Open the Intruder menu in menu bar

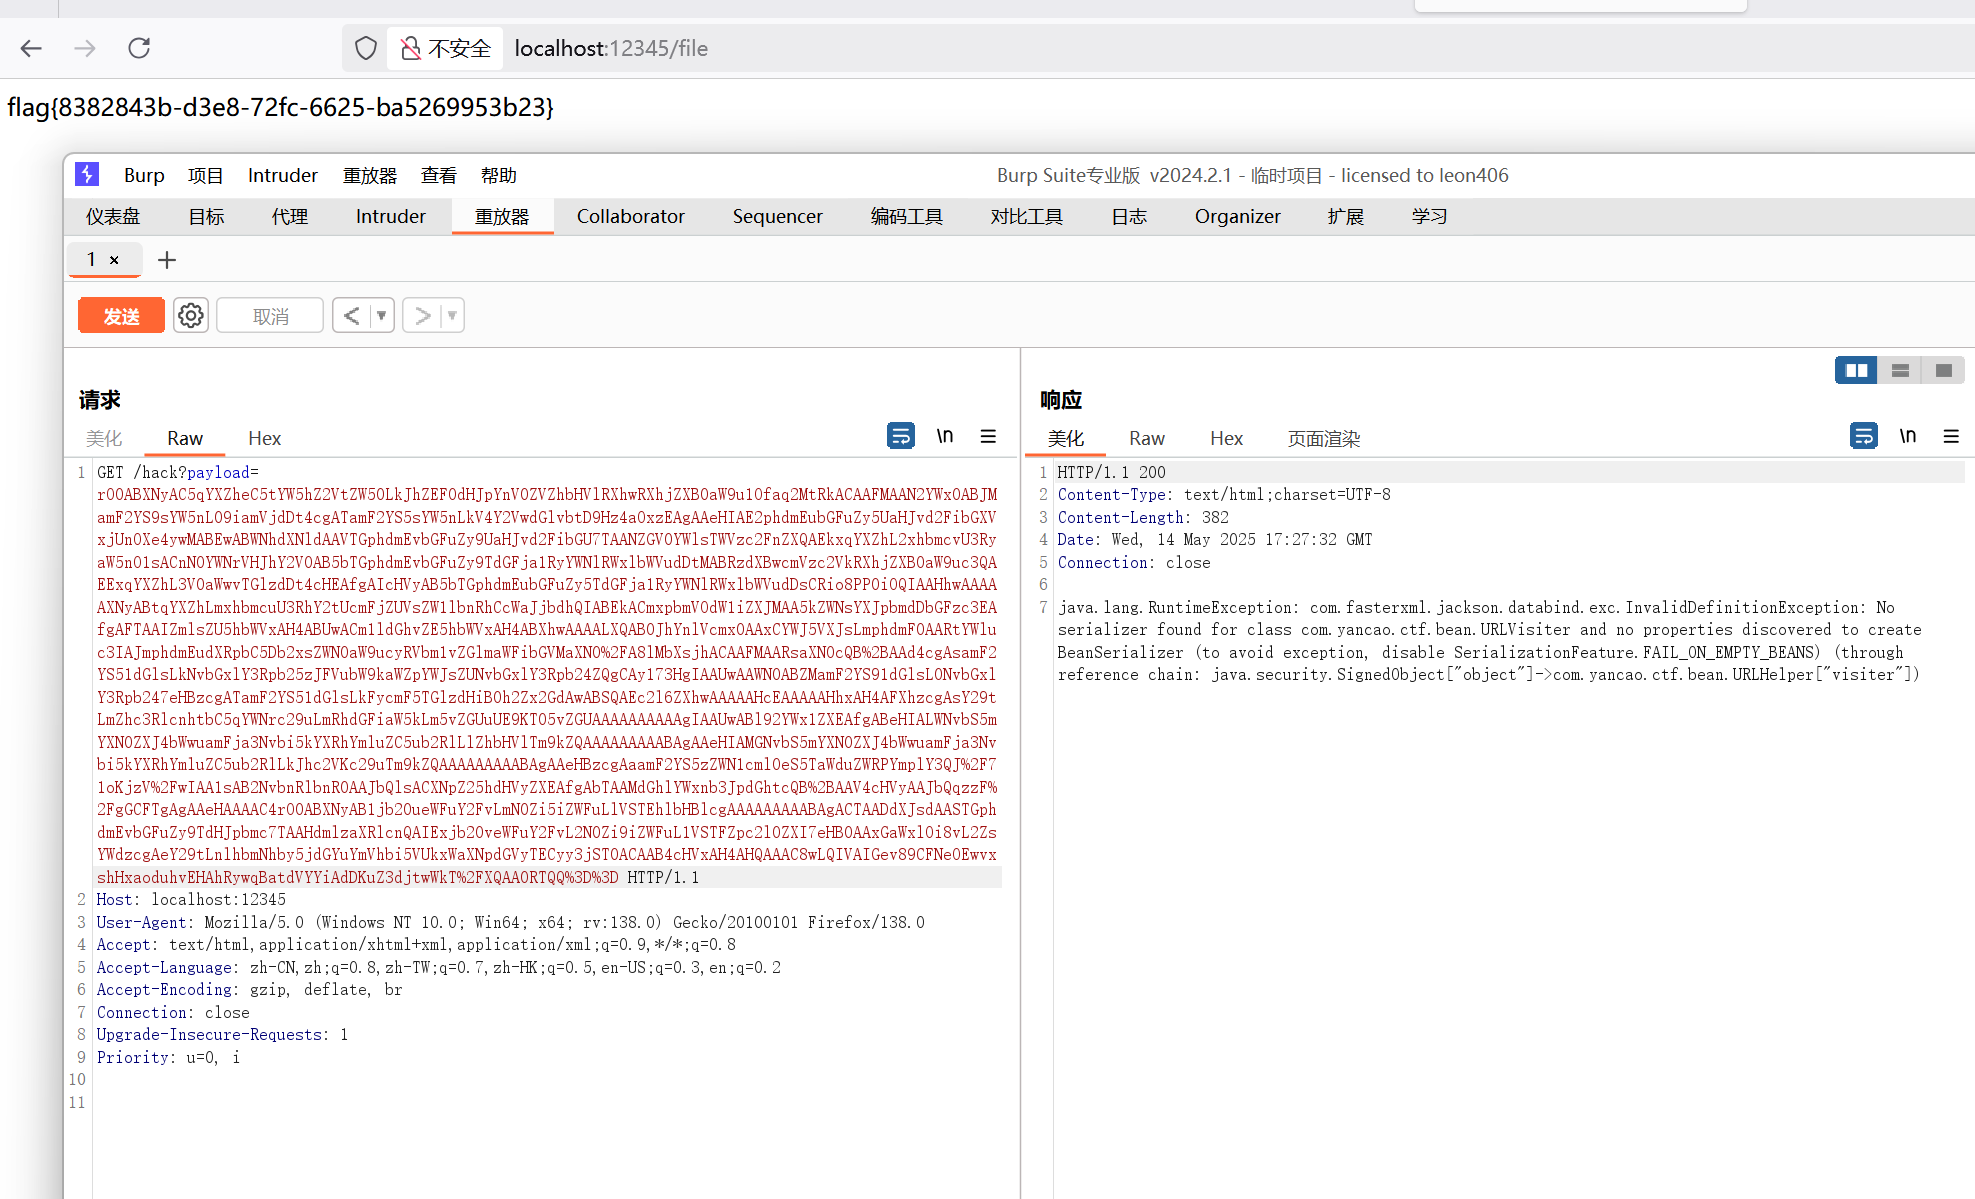282,175
